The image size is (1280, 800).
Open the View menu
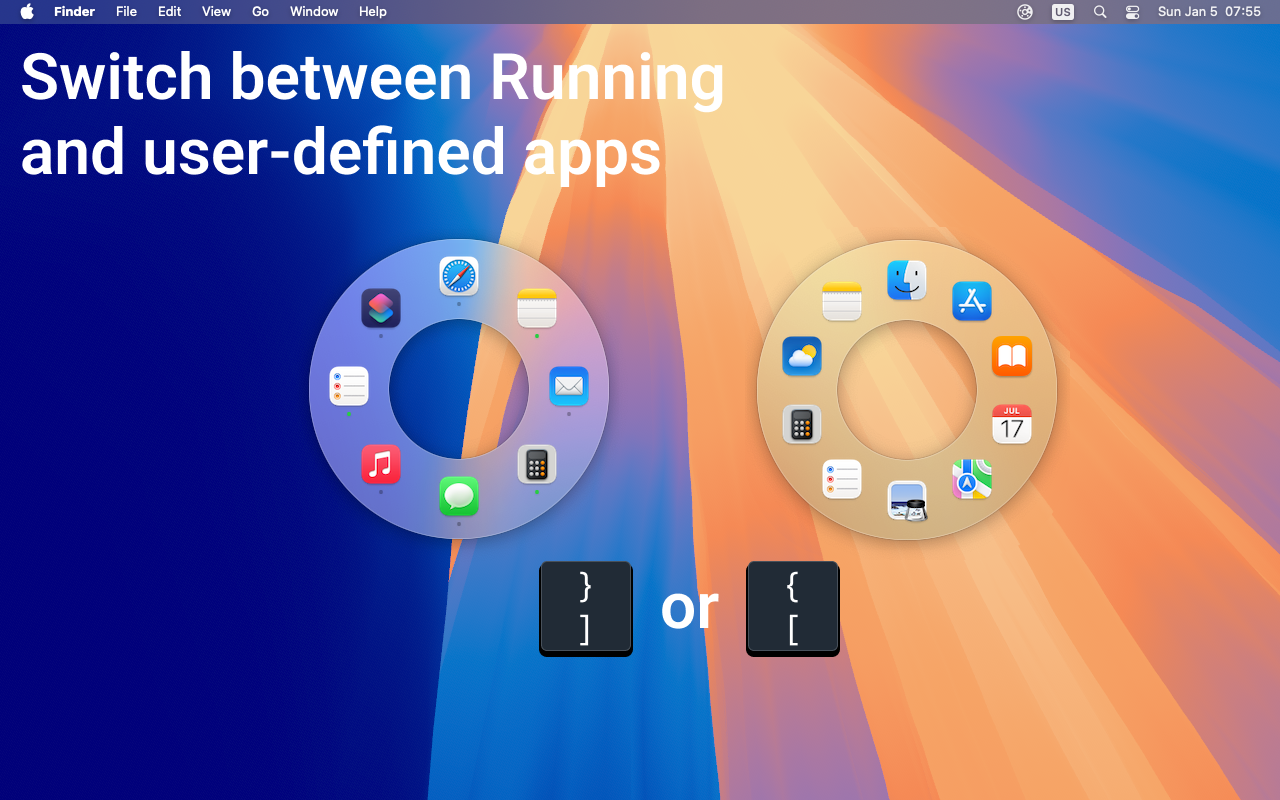pos(216,12)
